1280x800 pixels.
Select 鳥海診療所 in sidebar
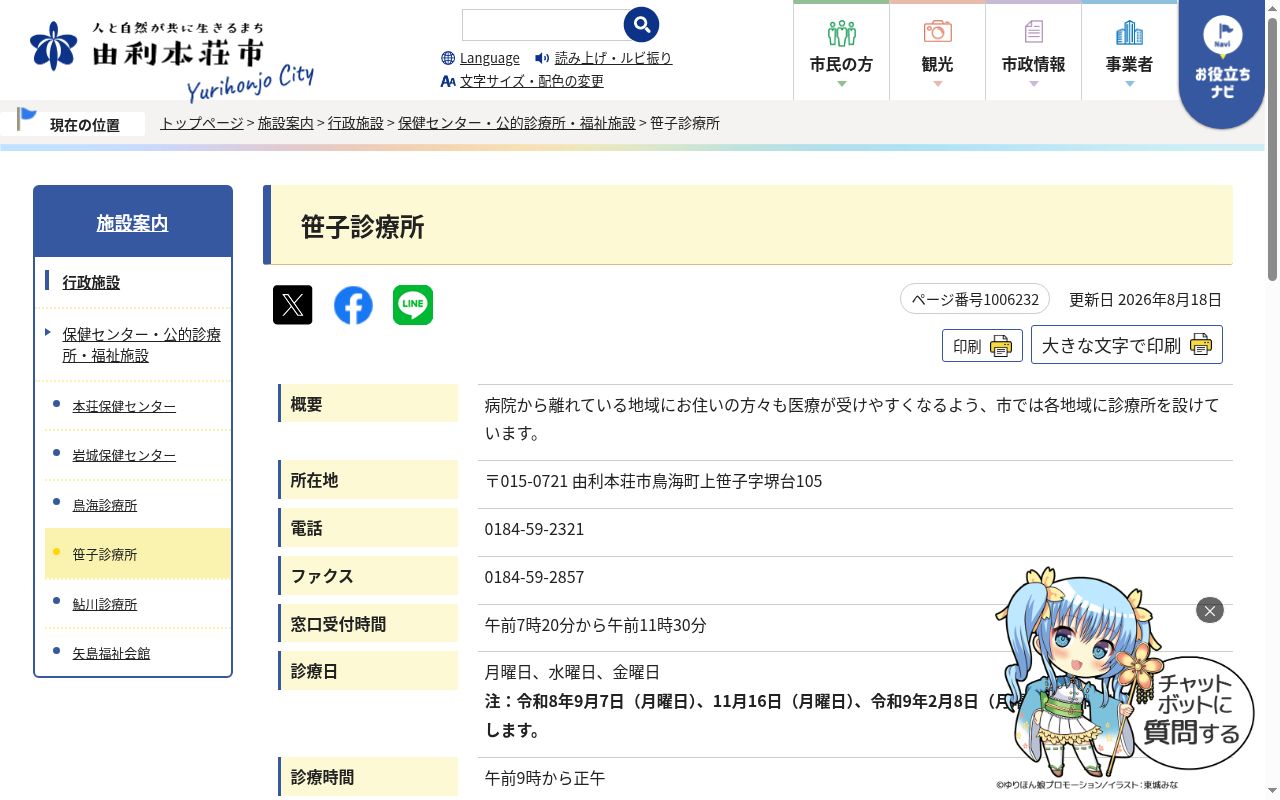coord(104,505)
